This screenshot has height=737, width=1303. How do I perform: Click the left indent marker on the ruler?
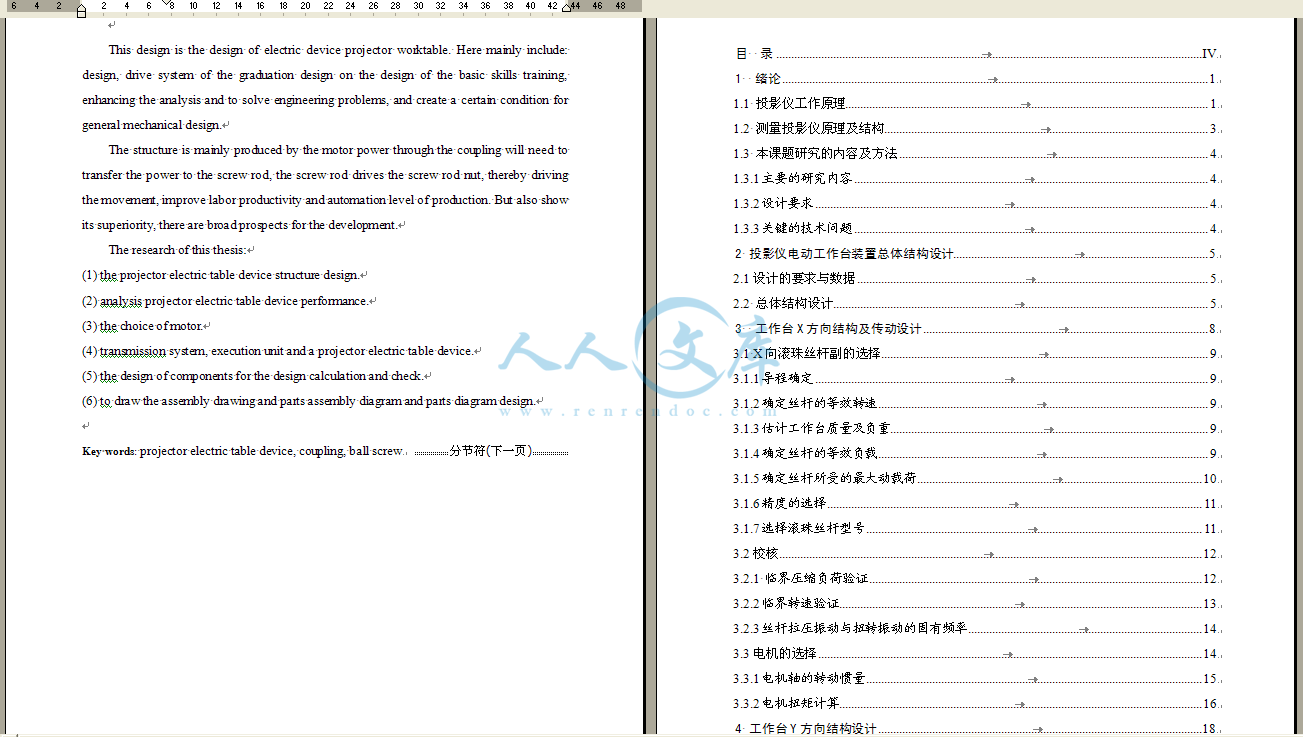pos(81,13)
